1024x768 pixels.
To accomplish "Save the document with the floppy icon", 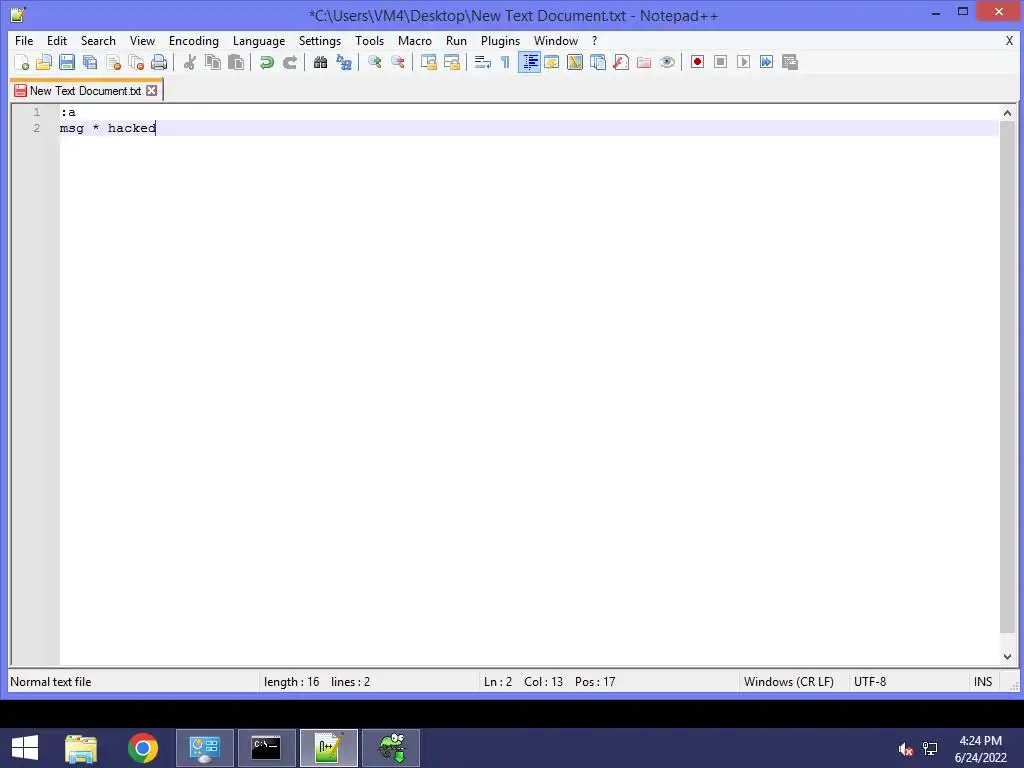I will (67, 62).
